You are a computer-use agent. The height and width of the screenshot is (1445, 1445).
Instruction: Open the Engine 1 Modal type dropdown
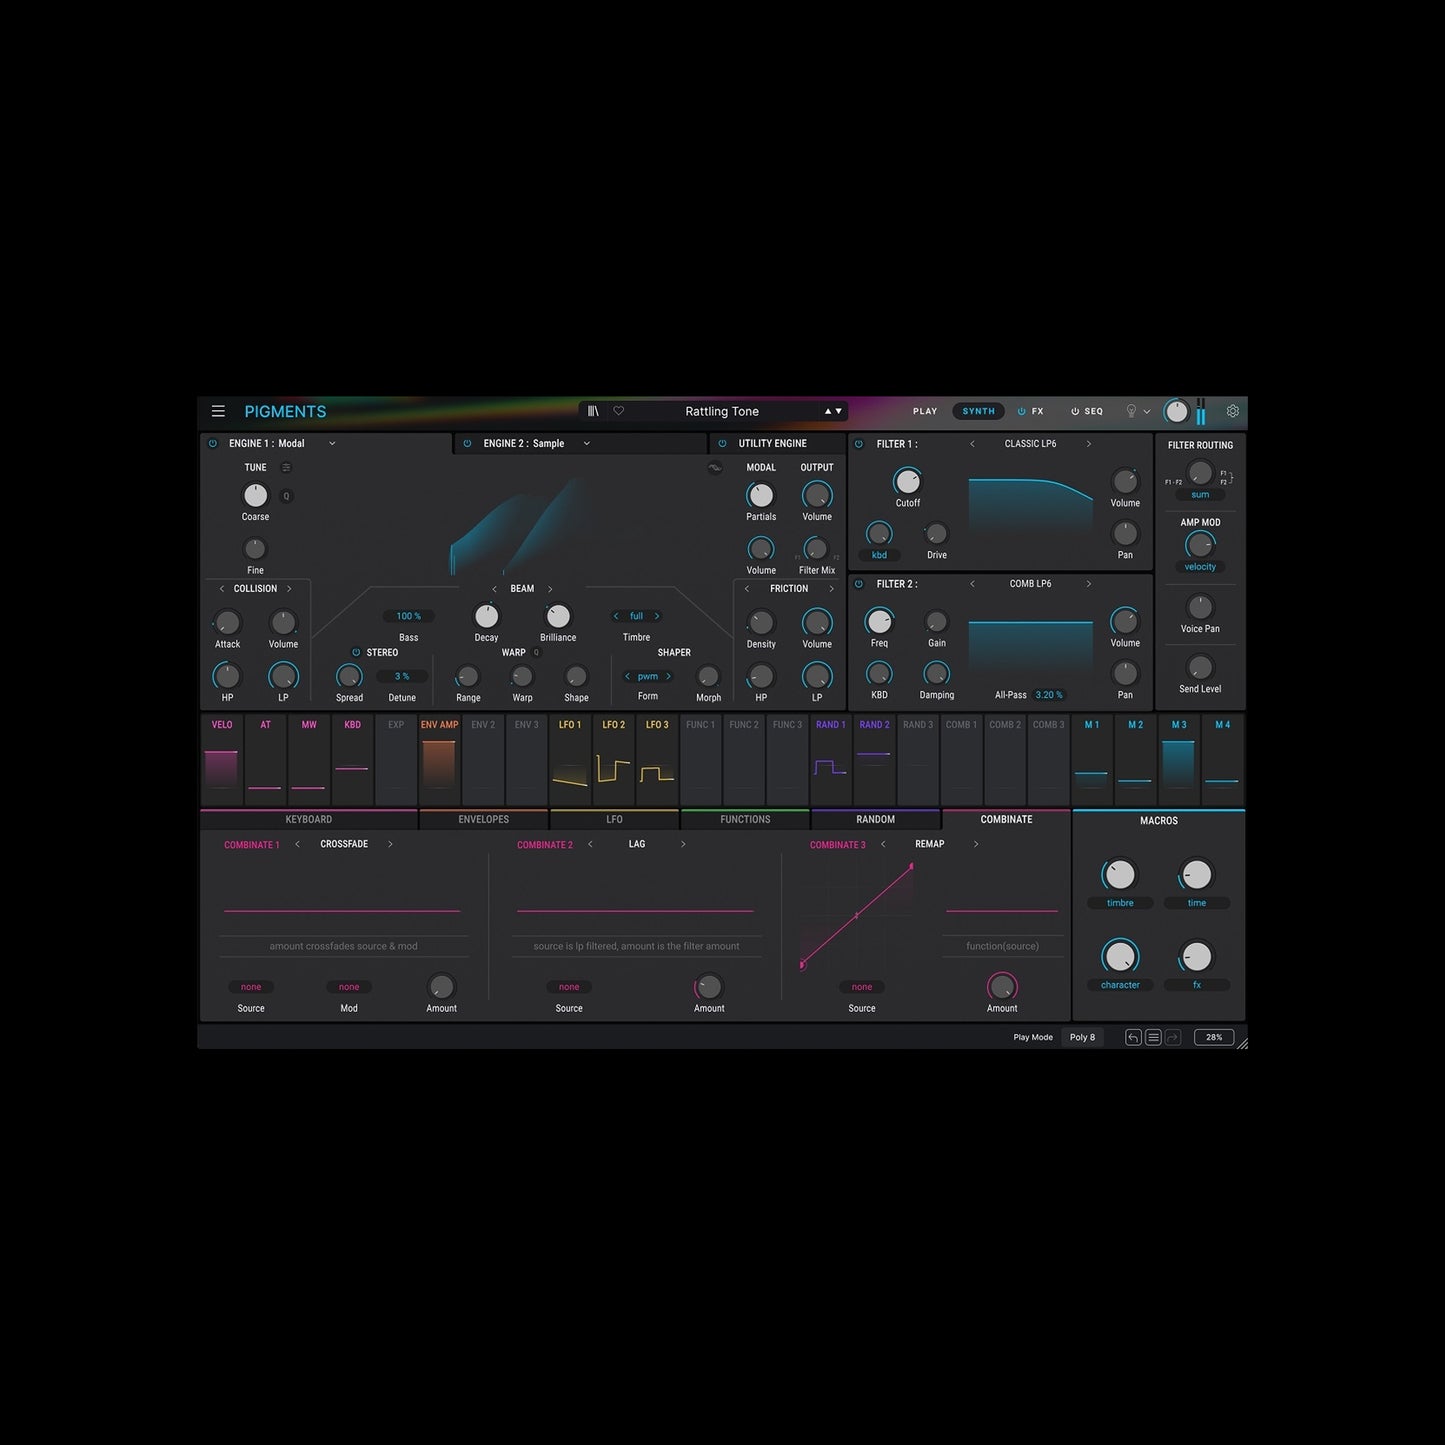[332, 444]
